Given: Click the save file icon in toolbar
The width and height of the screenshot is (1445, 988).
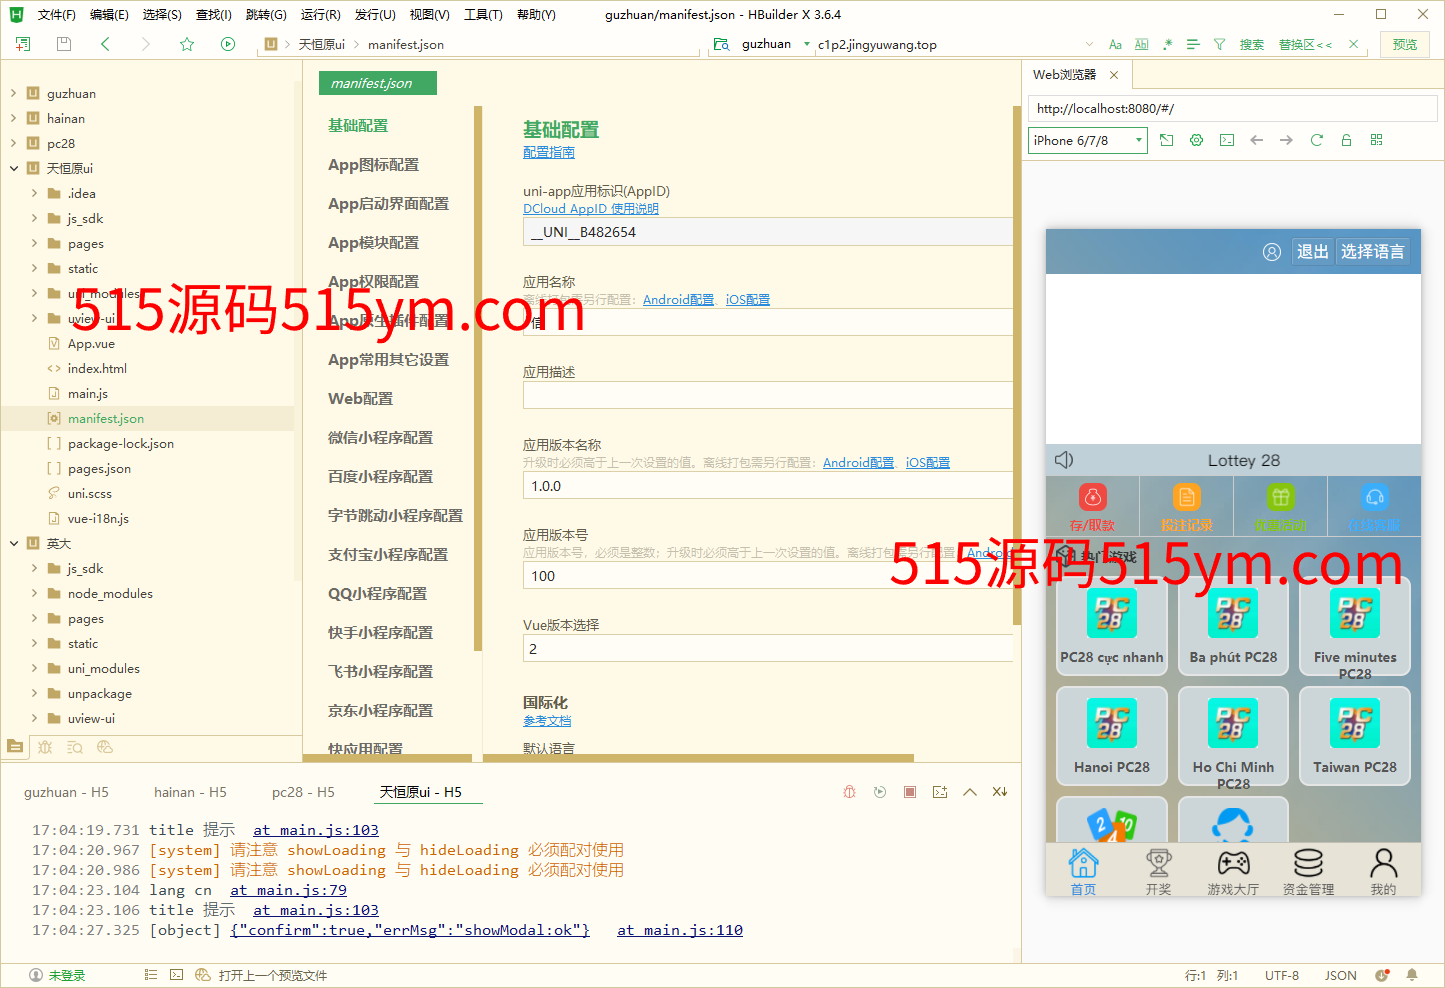Looking at the screenshot, I should click(64, 44).
